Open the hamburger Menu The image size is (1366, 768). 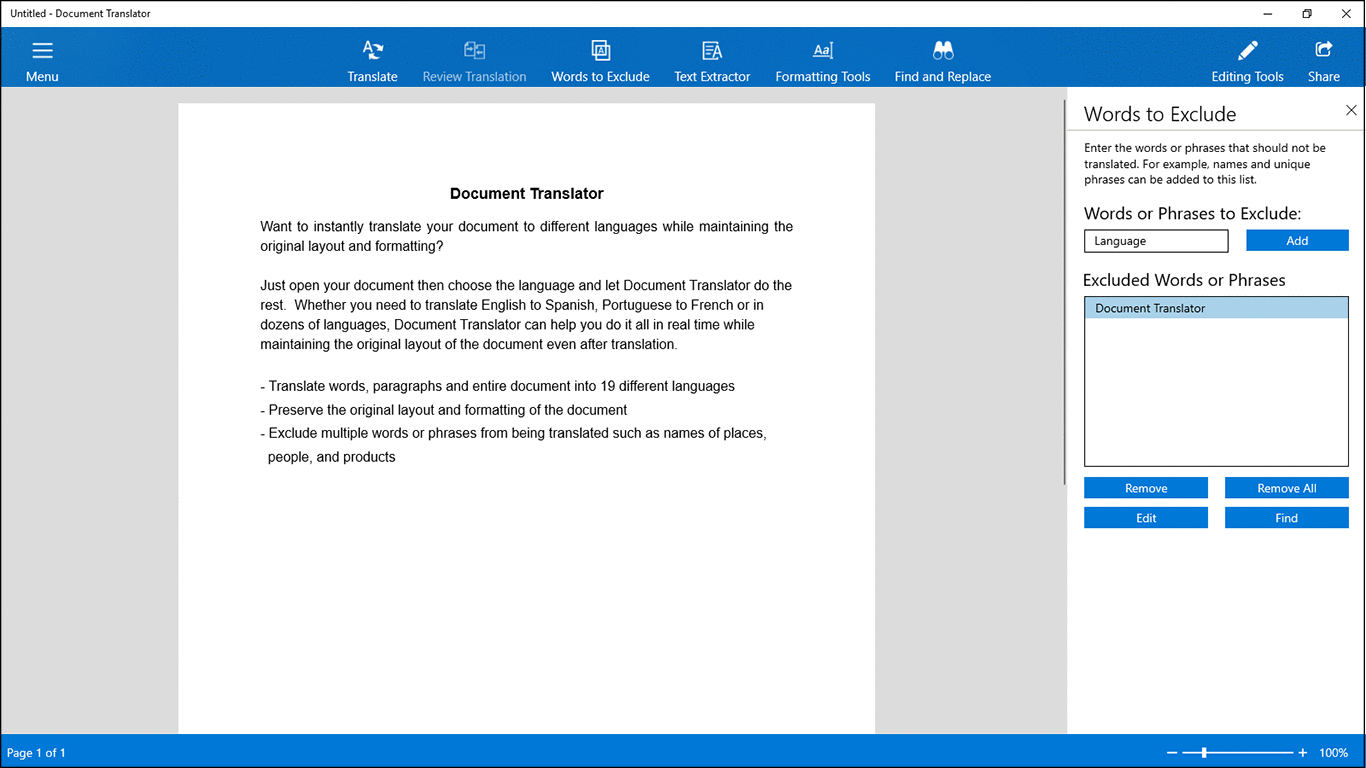[42, 57]
